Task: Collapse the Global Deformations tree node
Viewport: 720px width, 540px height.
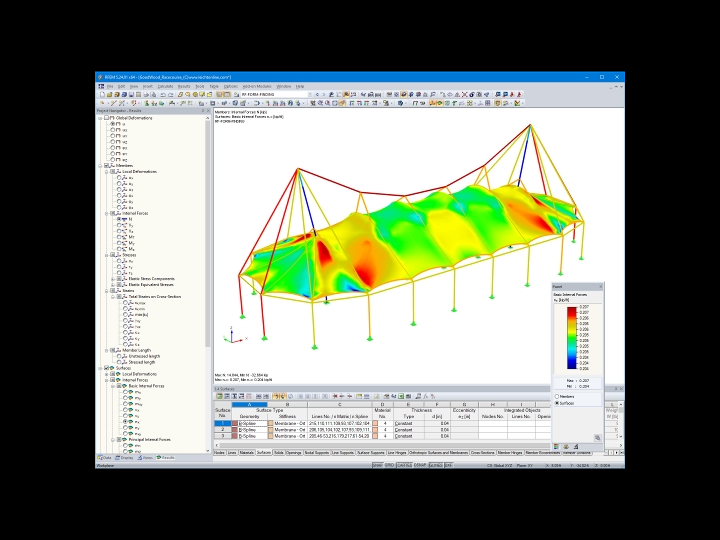Action: pyautogui.click(x=100, y=118)
